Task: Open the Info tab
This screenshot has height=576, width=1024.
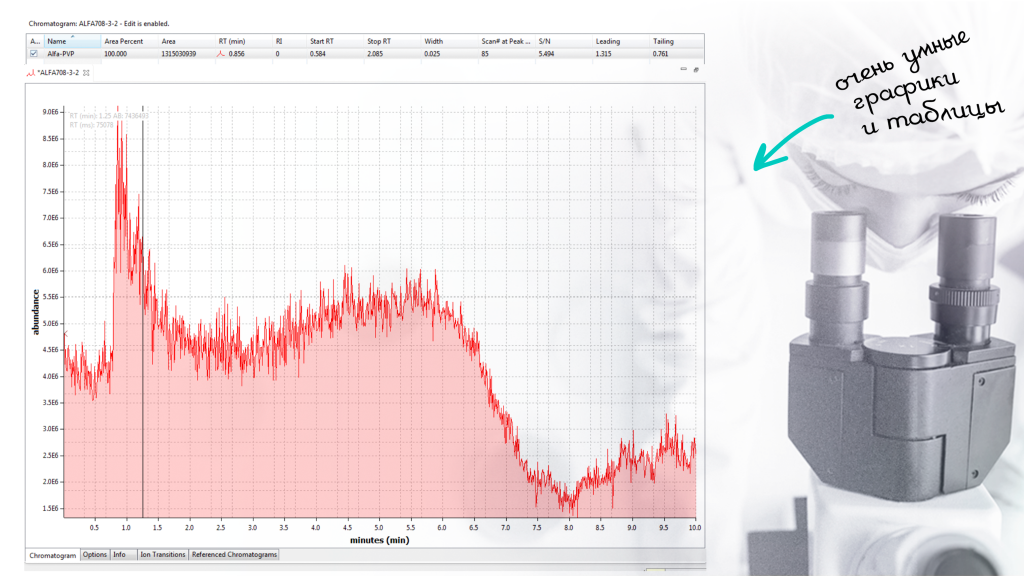Action: coord(119,554)
